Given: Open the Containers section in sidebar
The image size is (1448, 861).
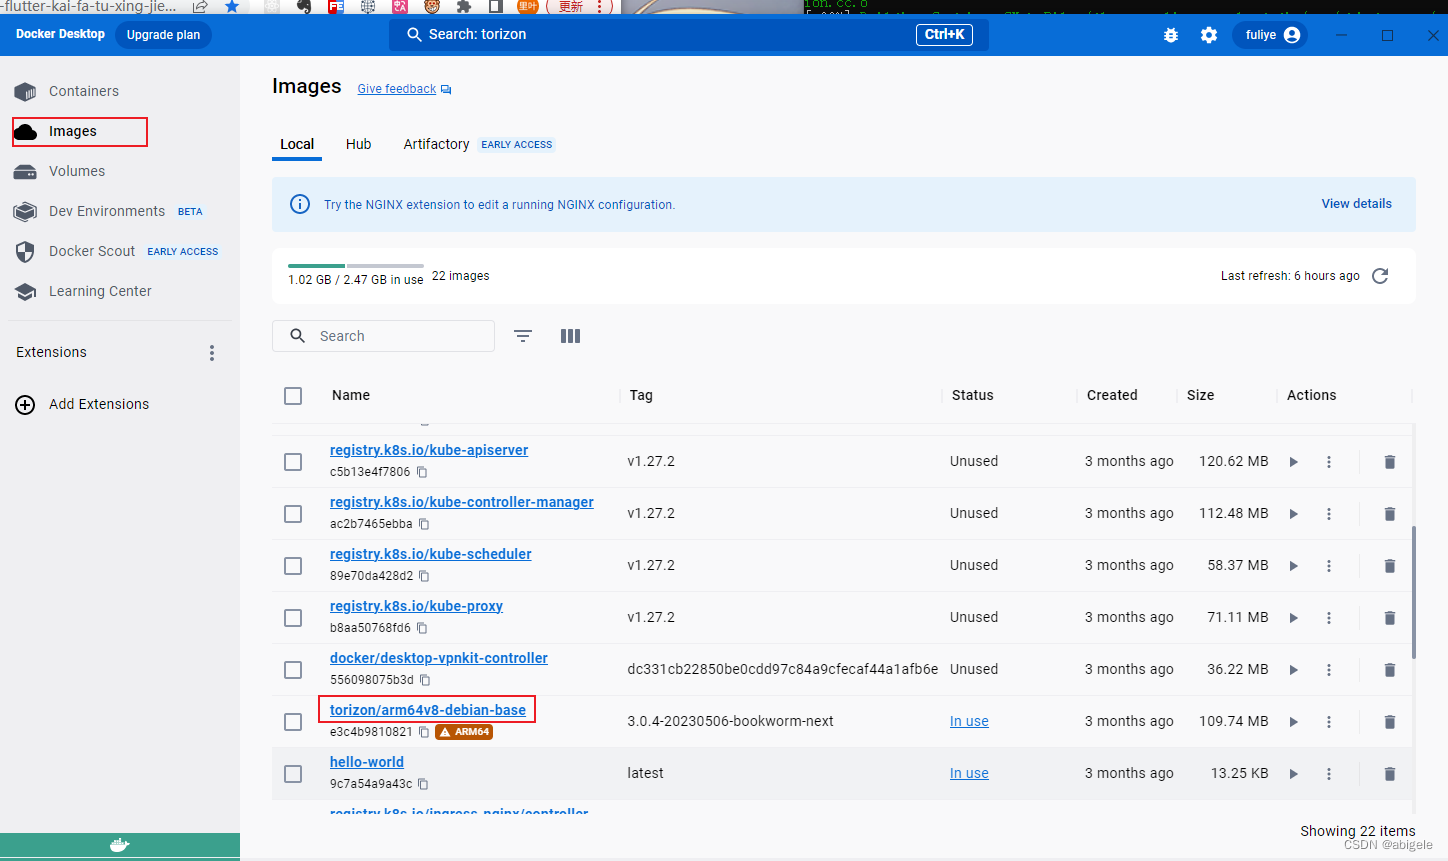Looking at the screenshot, I should [x=84, y=91].
